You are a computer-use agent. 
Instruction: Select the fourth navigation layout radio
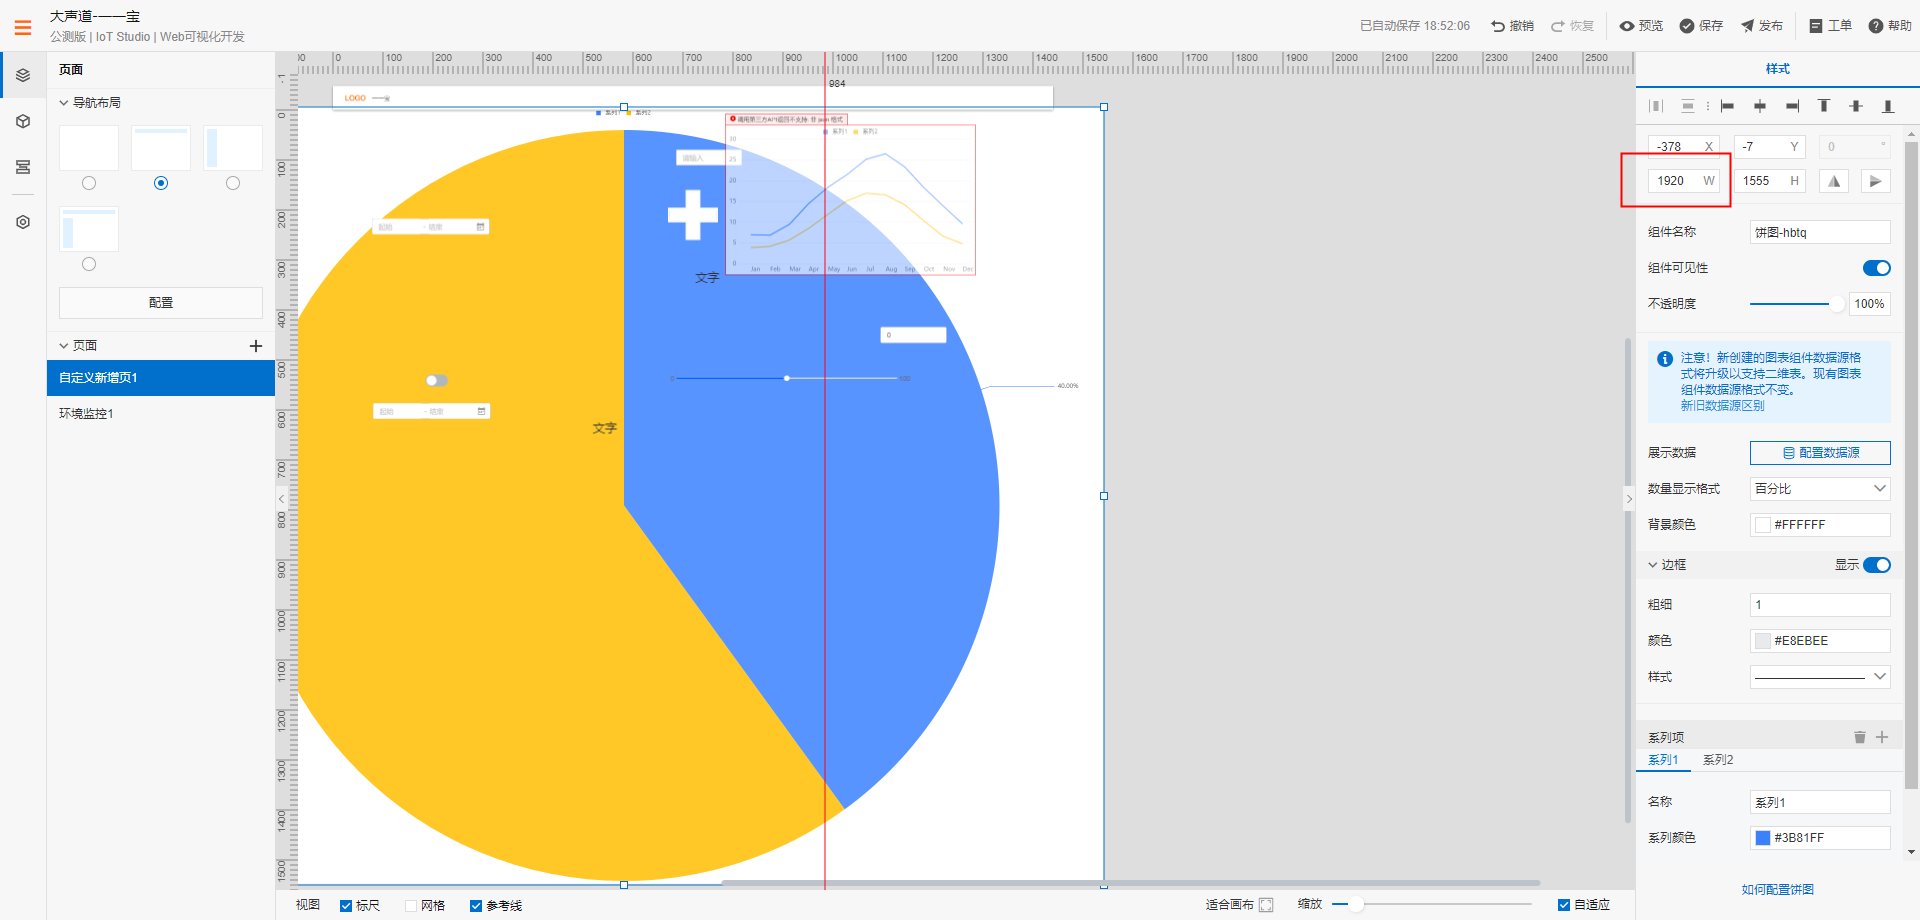[x=89, y=264]
